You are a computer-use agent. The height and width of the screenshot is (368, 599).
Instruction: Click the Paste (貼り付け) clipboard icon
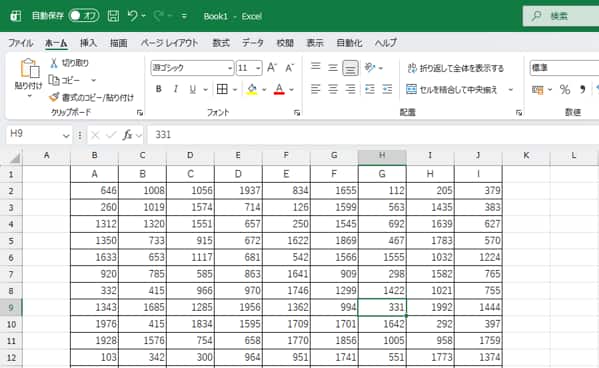(29, 68)
